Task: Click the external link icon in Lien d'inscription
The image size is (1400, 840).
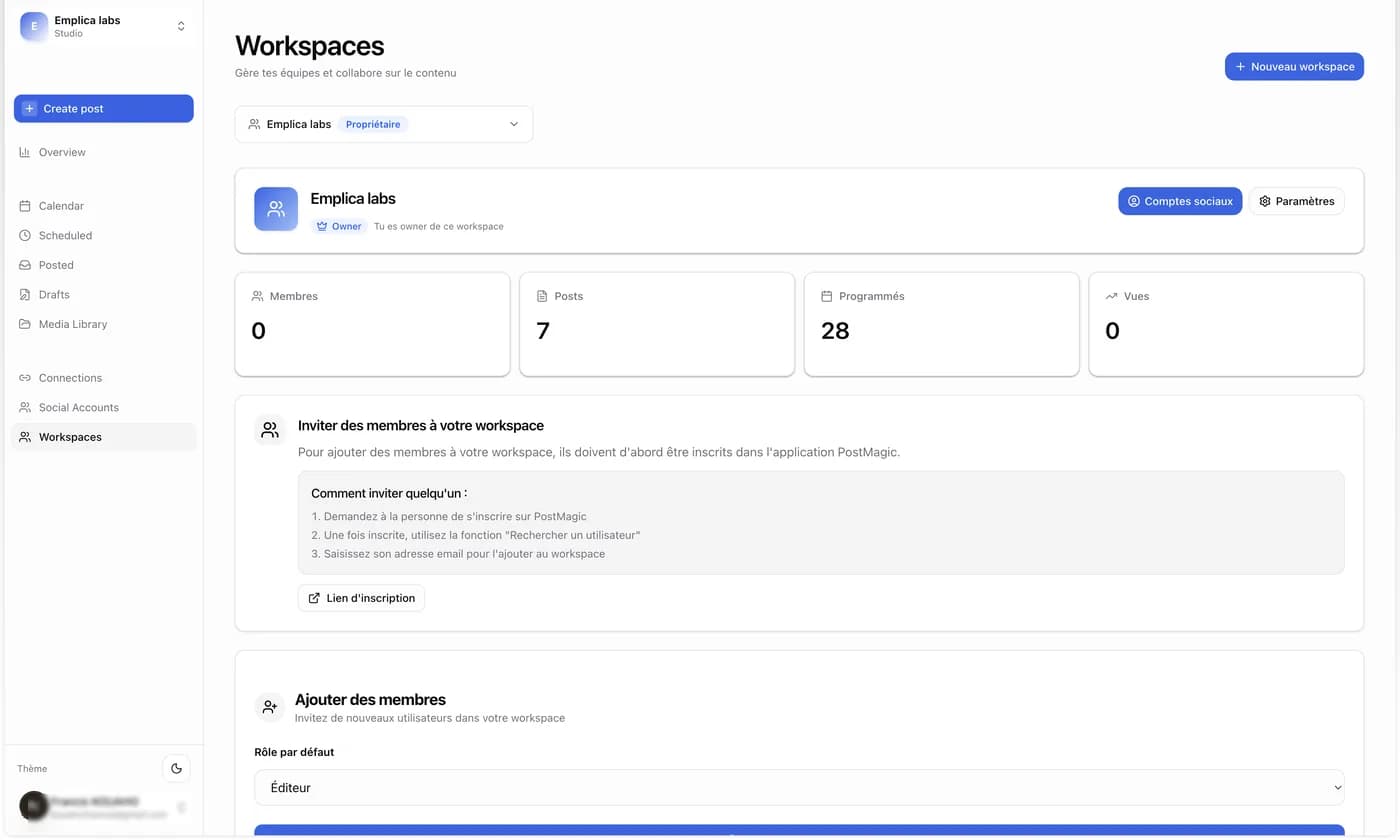Action: (314, 598)
